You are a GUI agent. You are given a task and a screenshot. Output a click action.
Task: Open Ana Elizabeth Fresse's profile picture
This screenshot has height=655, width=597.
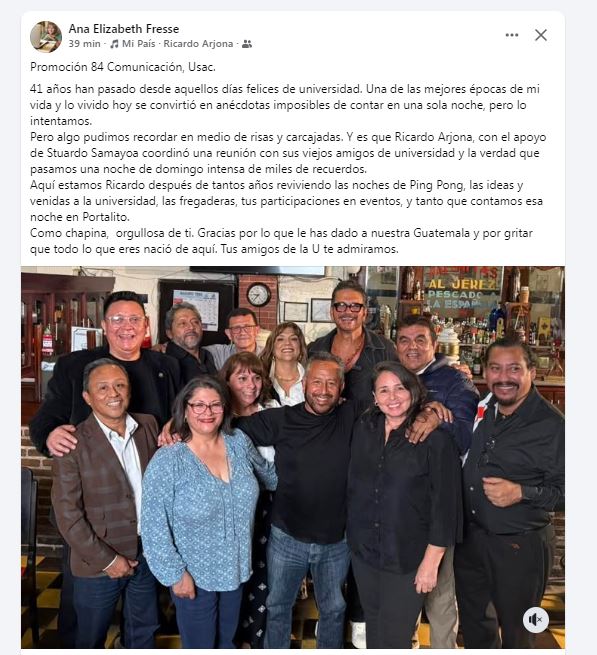pyautogui.click(x=46, y=36)
